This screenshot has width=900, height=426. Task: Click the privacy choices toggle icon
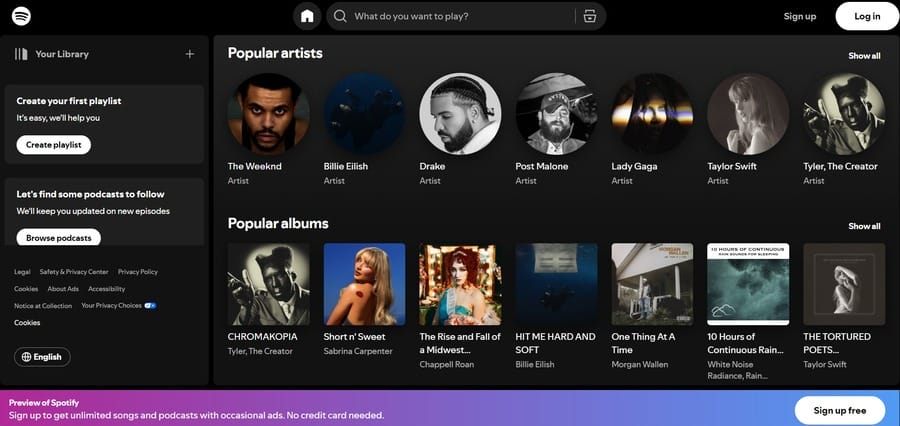coord(150,305)
